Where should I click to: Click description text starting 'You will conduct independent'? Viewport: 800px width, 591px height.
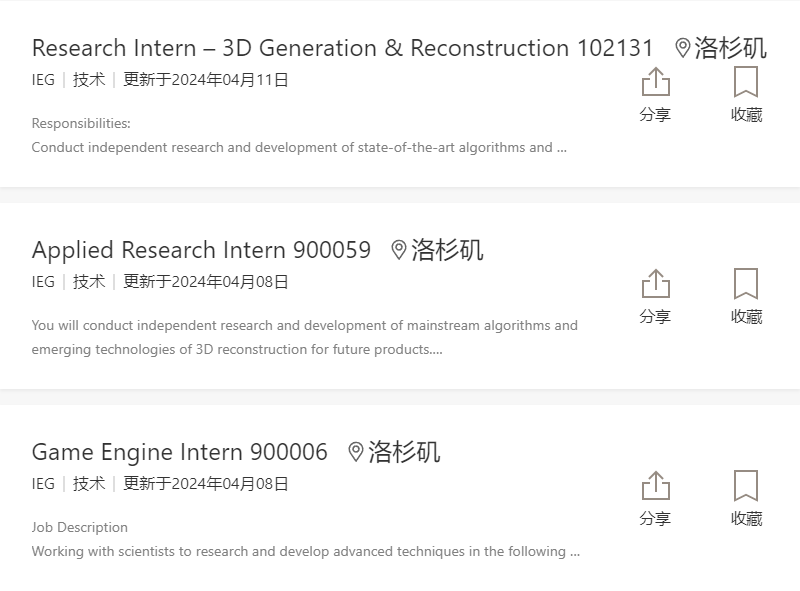point(305,337)
